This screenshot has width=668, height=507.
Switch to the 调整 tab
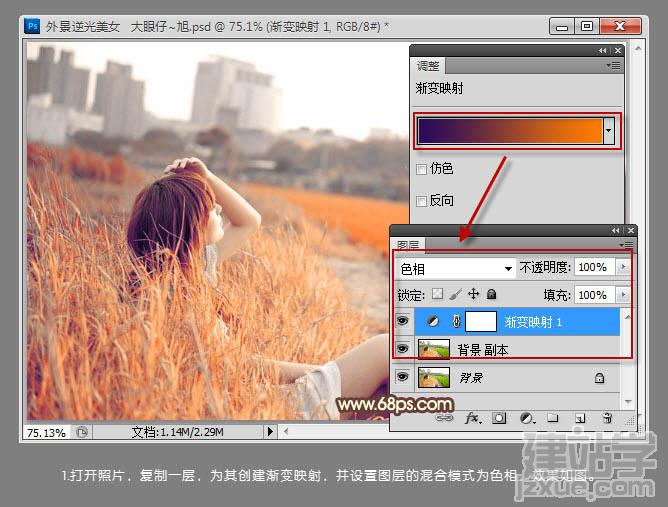coord(428,66)
